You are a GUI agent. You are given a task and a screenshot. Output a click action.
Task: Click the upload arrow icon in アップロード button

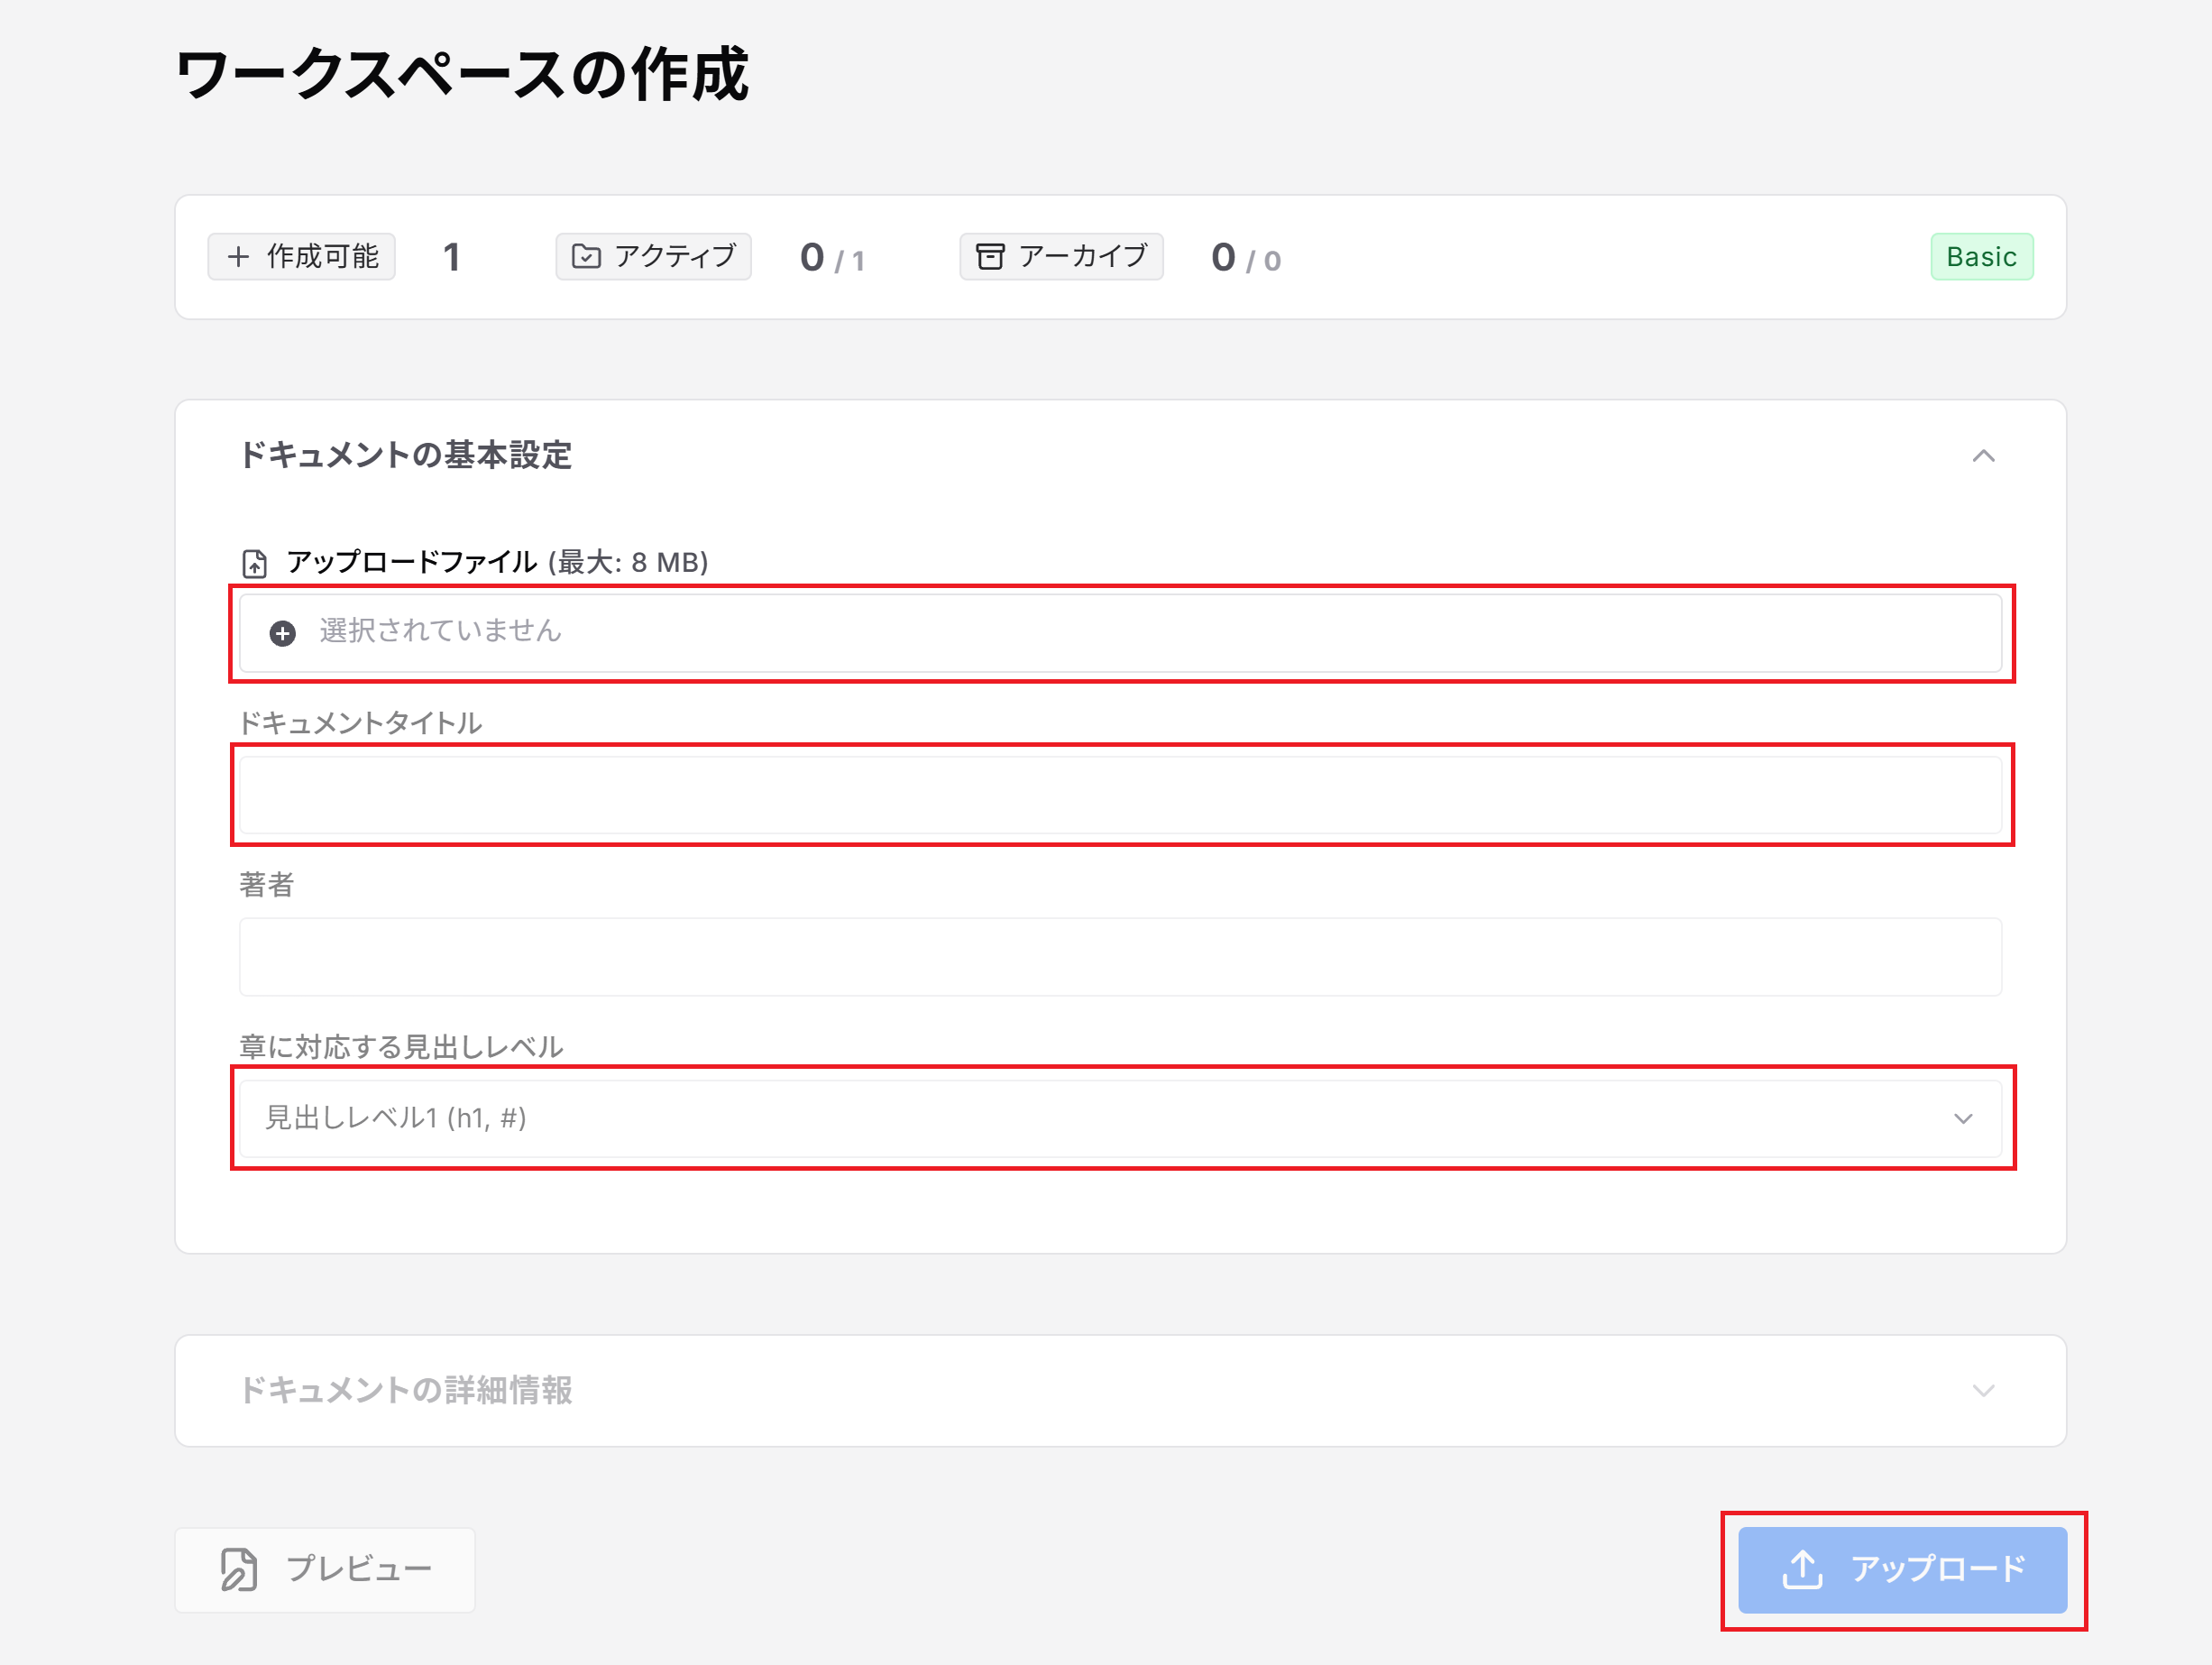tap(1802, 1569)
